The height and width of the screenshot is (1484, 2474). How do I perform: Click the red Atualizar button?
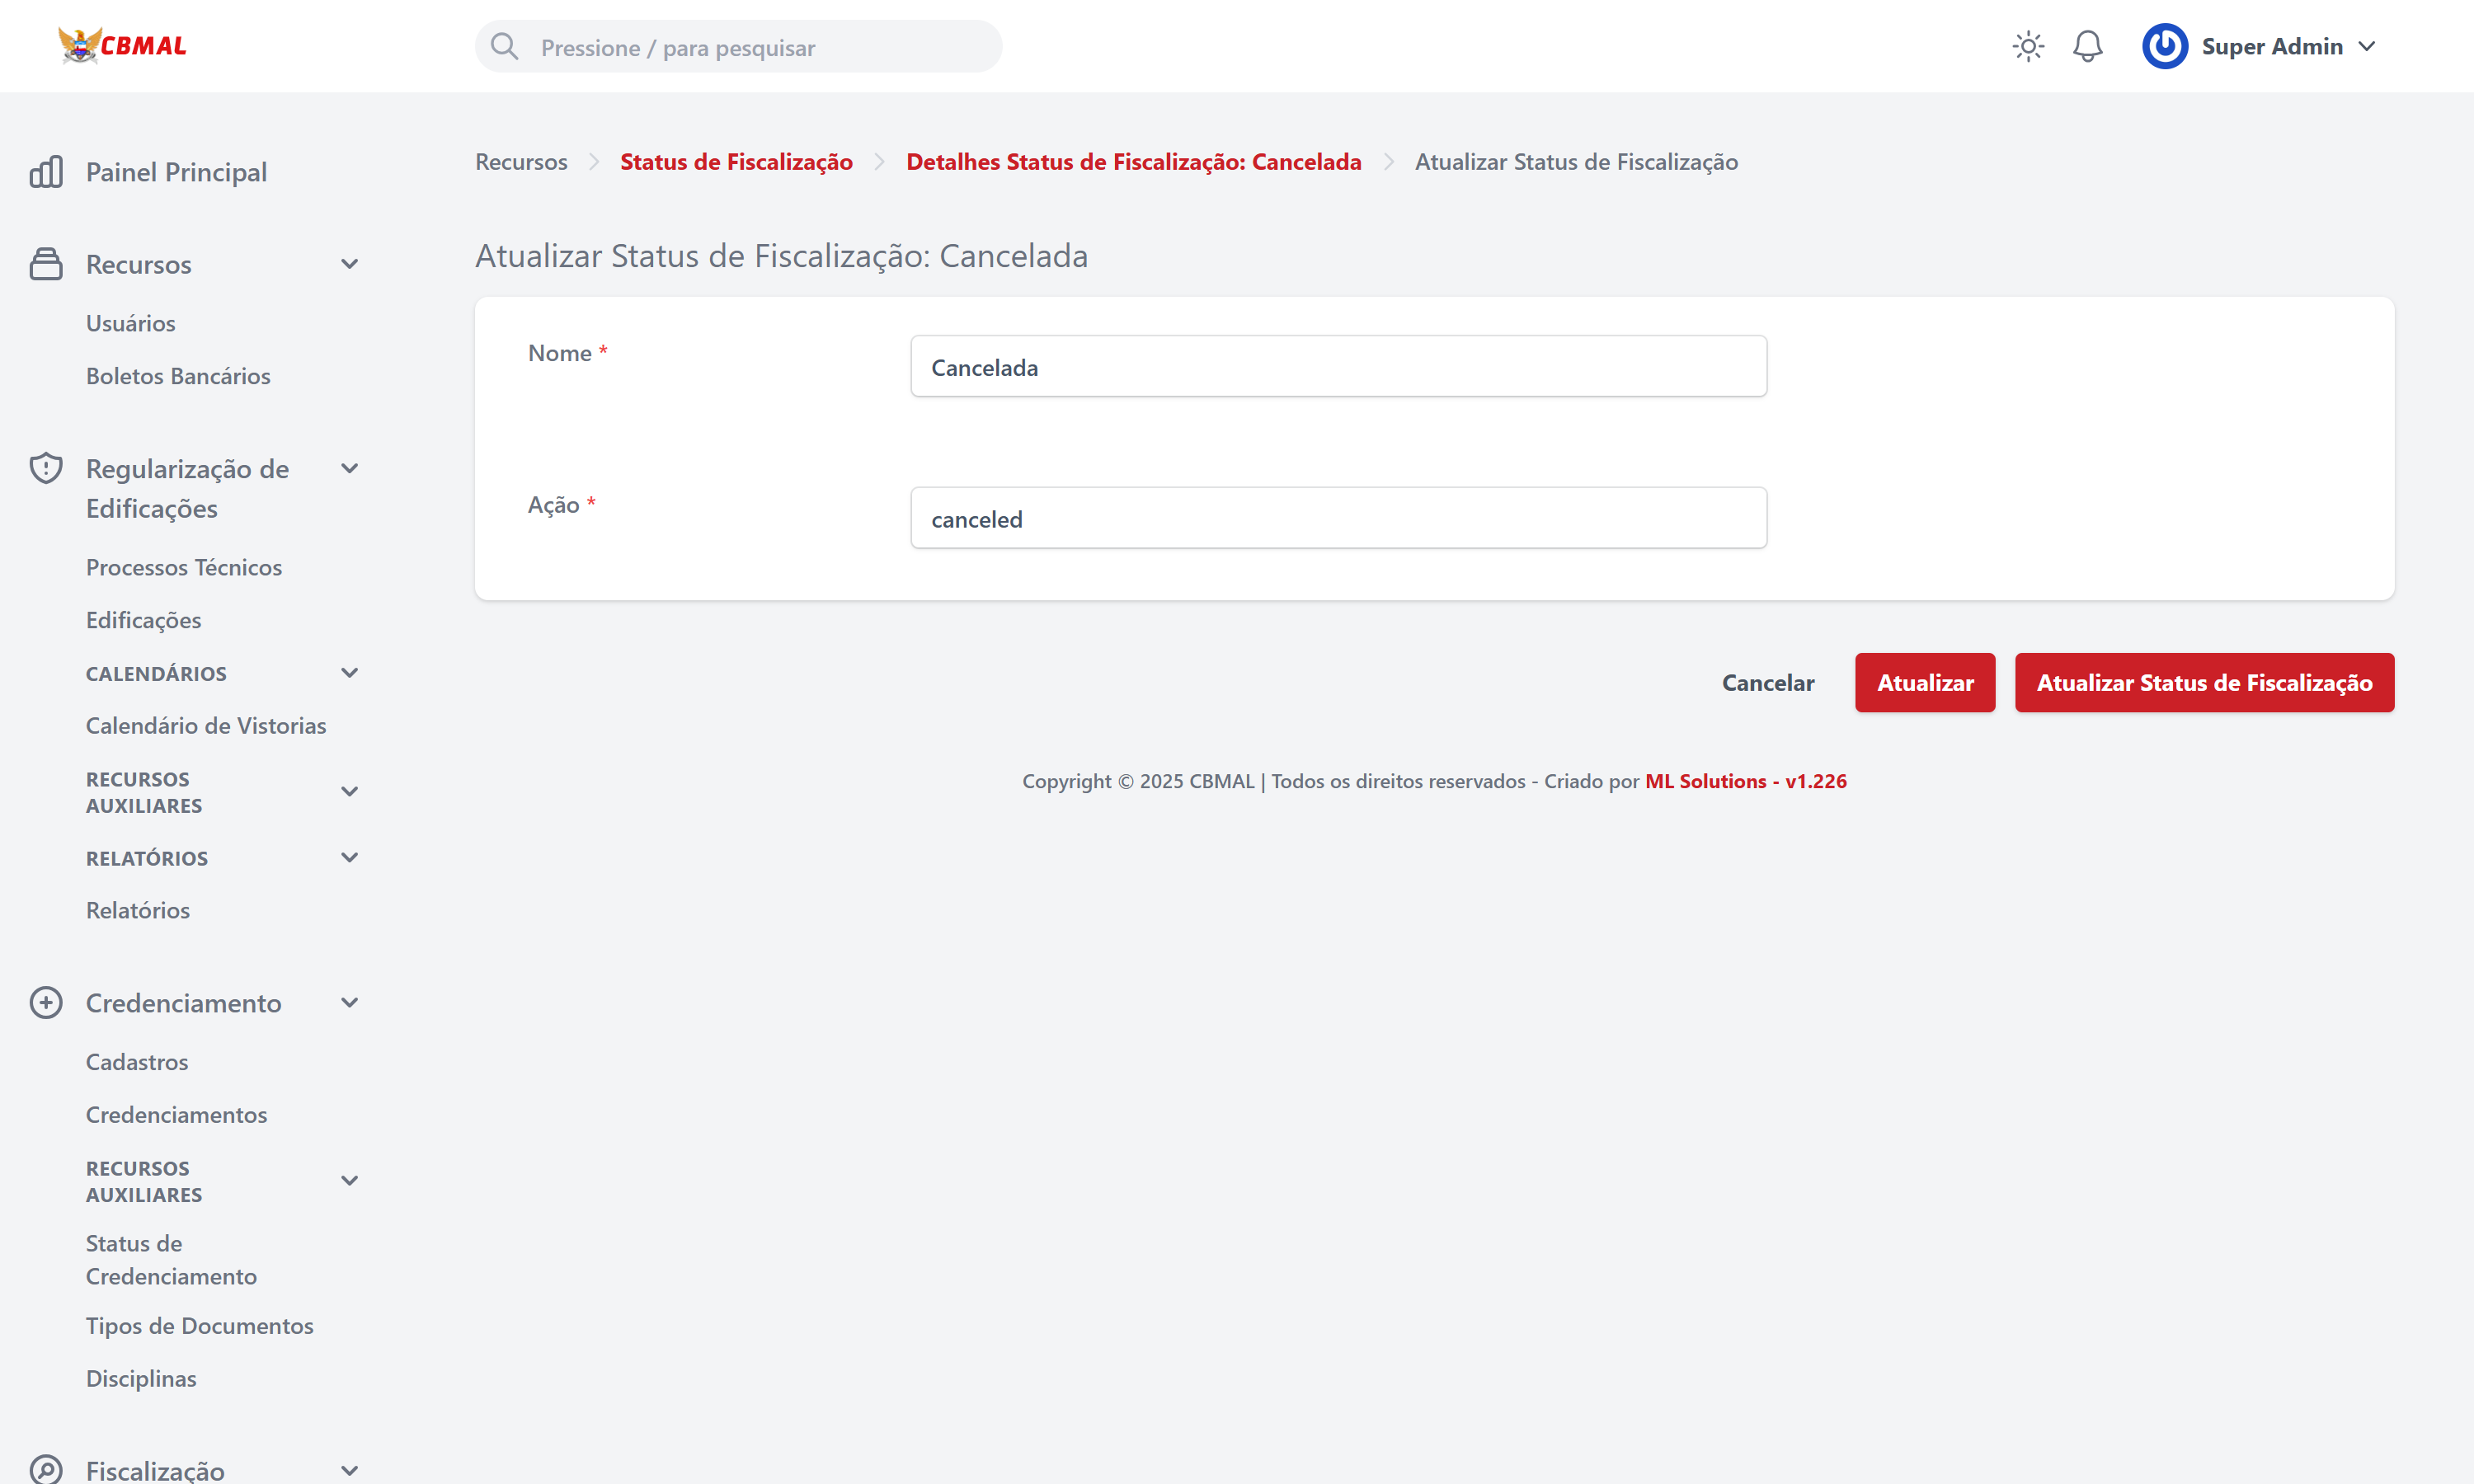click(1924, 682)
